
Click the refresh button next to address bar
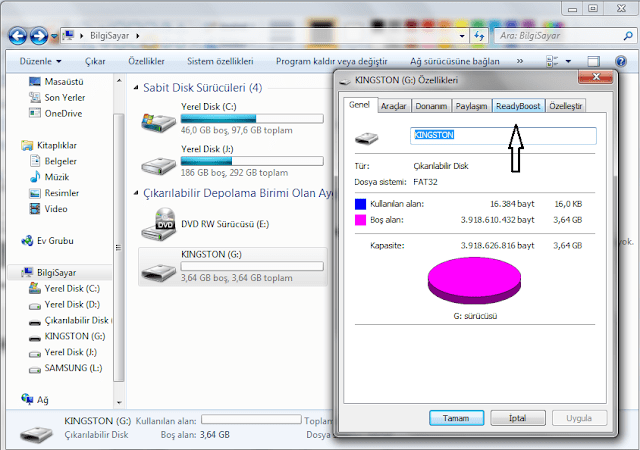pyautogui.click(x=479, y=36)
